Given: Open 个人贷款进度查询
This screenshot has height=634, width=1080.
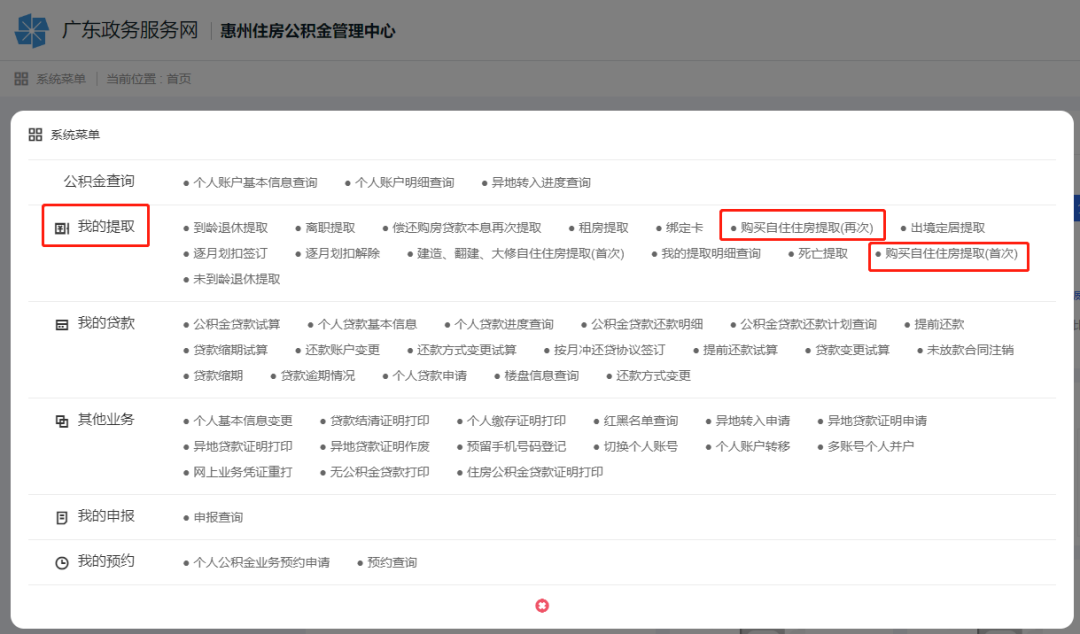Looking at the screenshot, I should click(503, 325).
